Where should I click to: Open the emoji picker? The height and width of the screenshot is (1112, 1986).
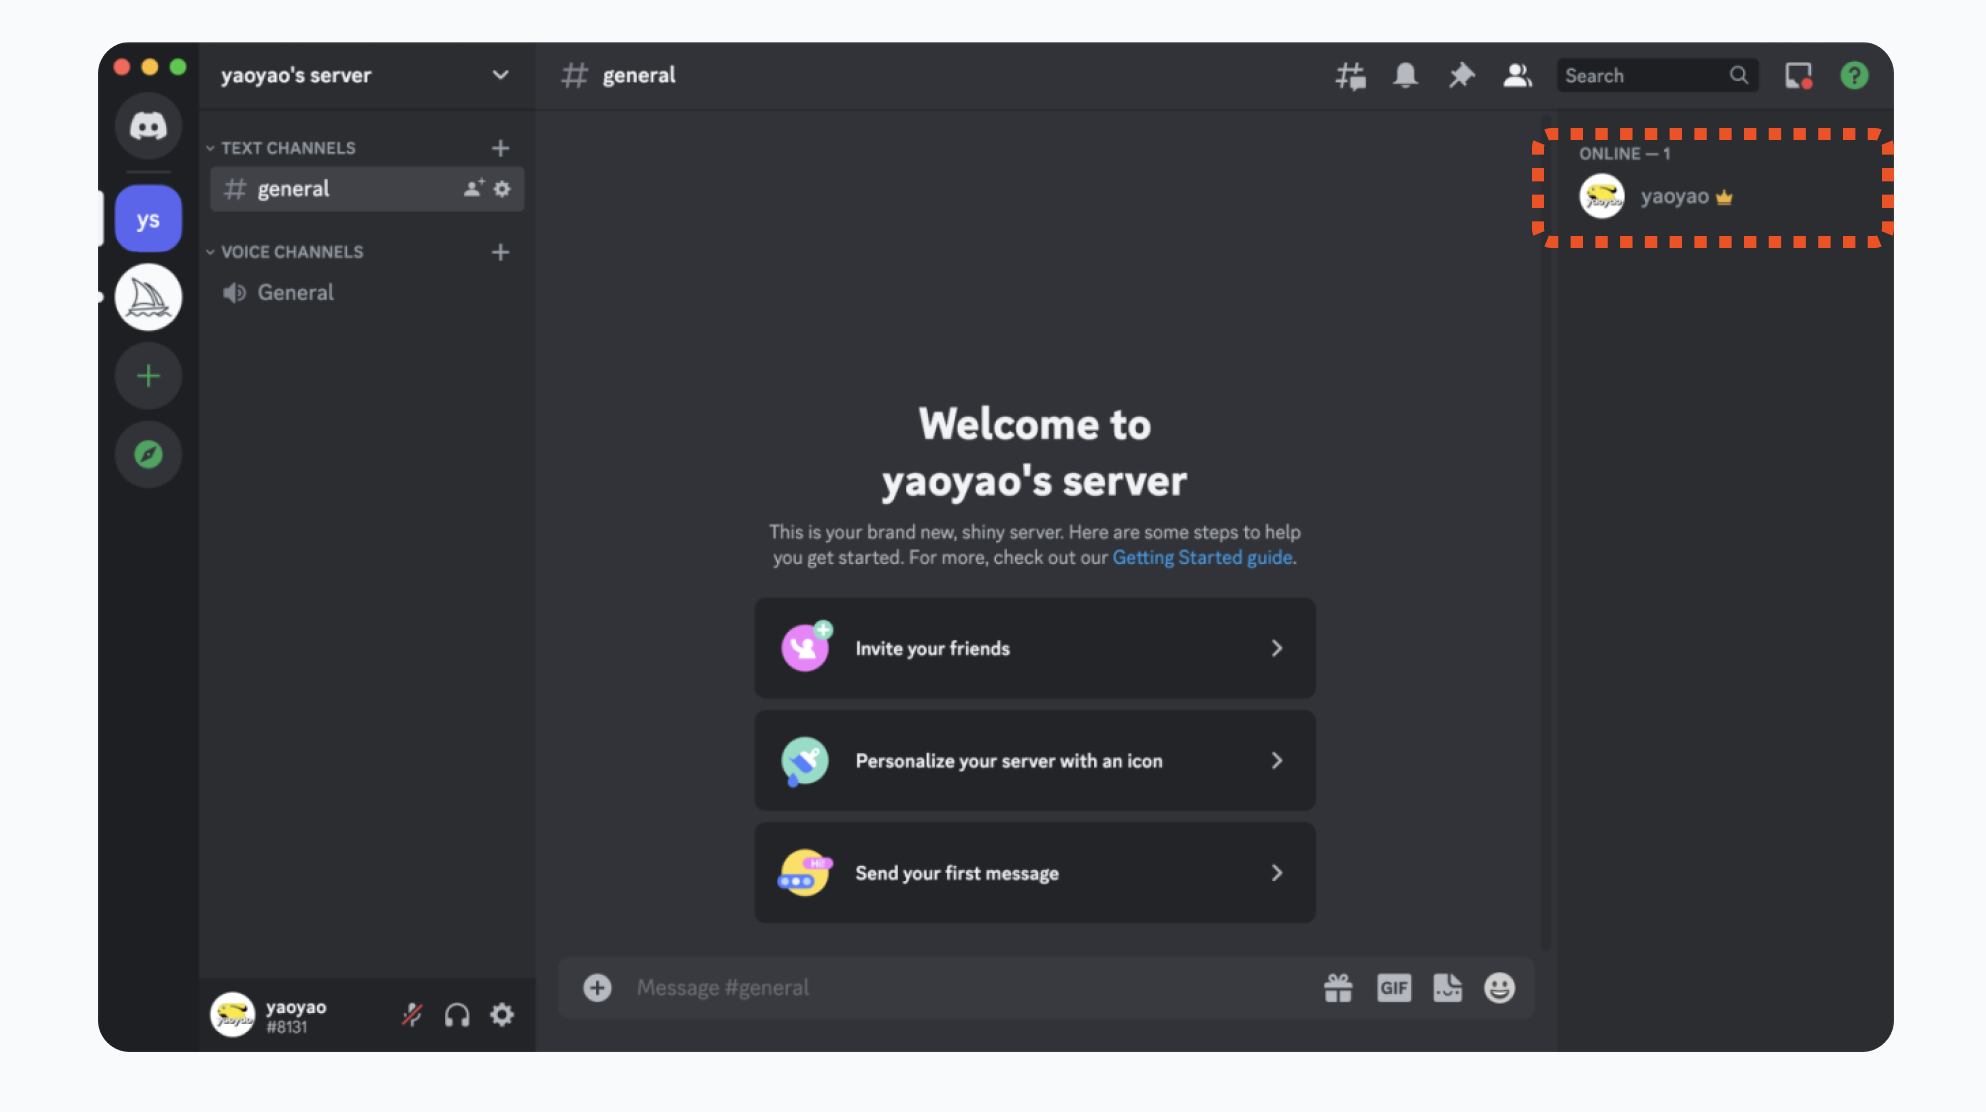coord(1499,988)
